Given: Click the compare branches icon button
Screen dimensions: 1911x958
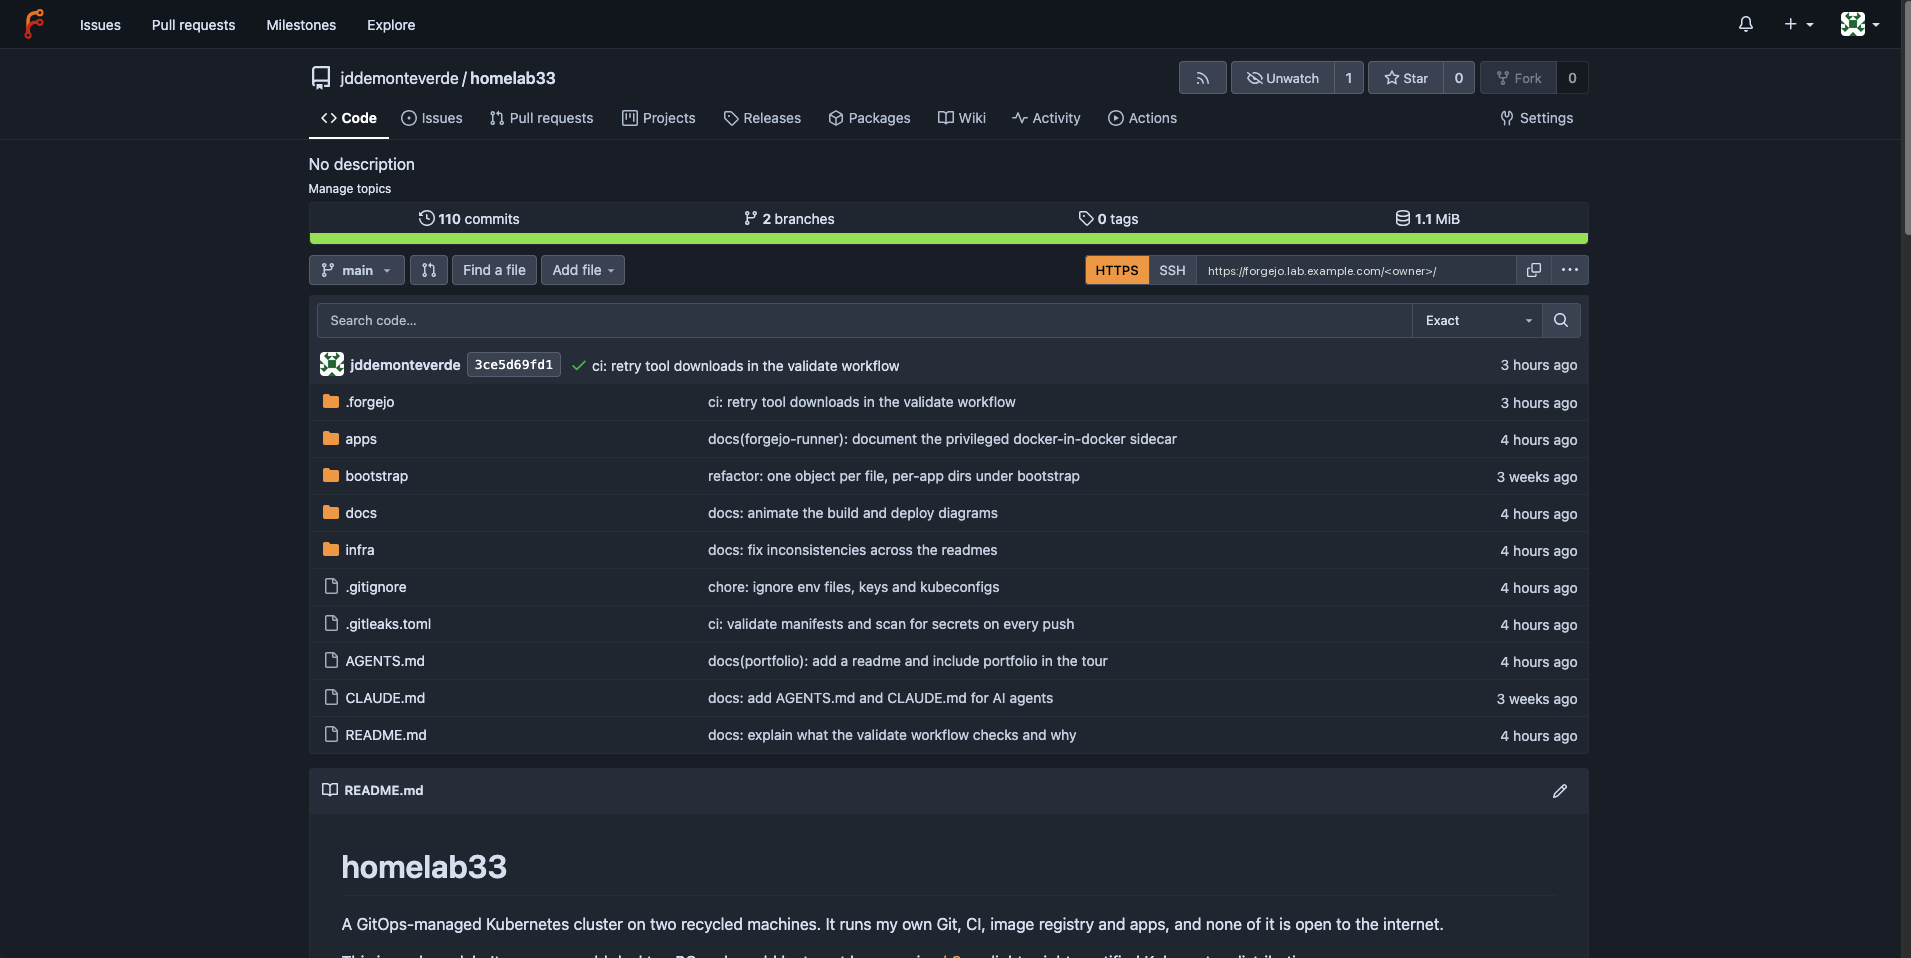Looking at the screenshot, I should pyautogui.click(x=429, y=270).
